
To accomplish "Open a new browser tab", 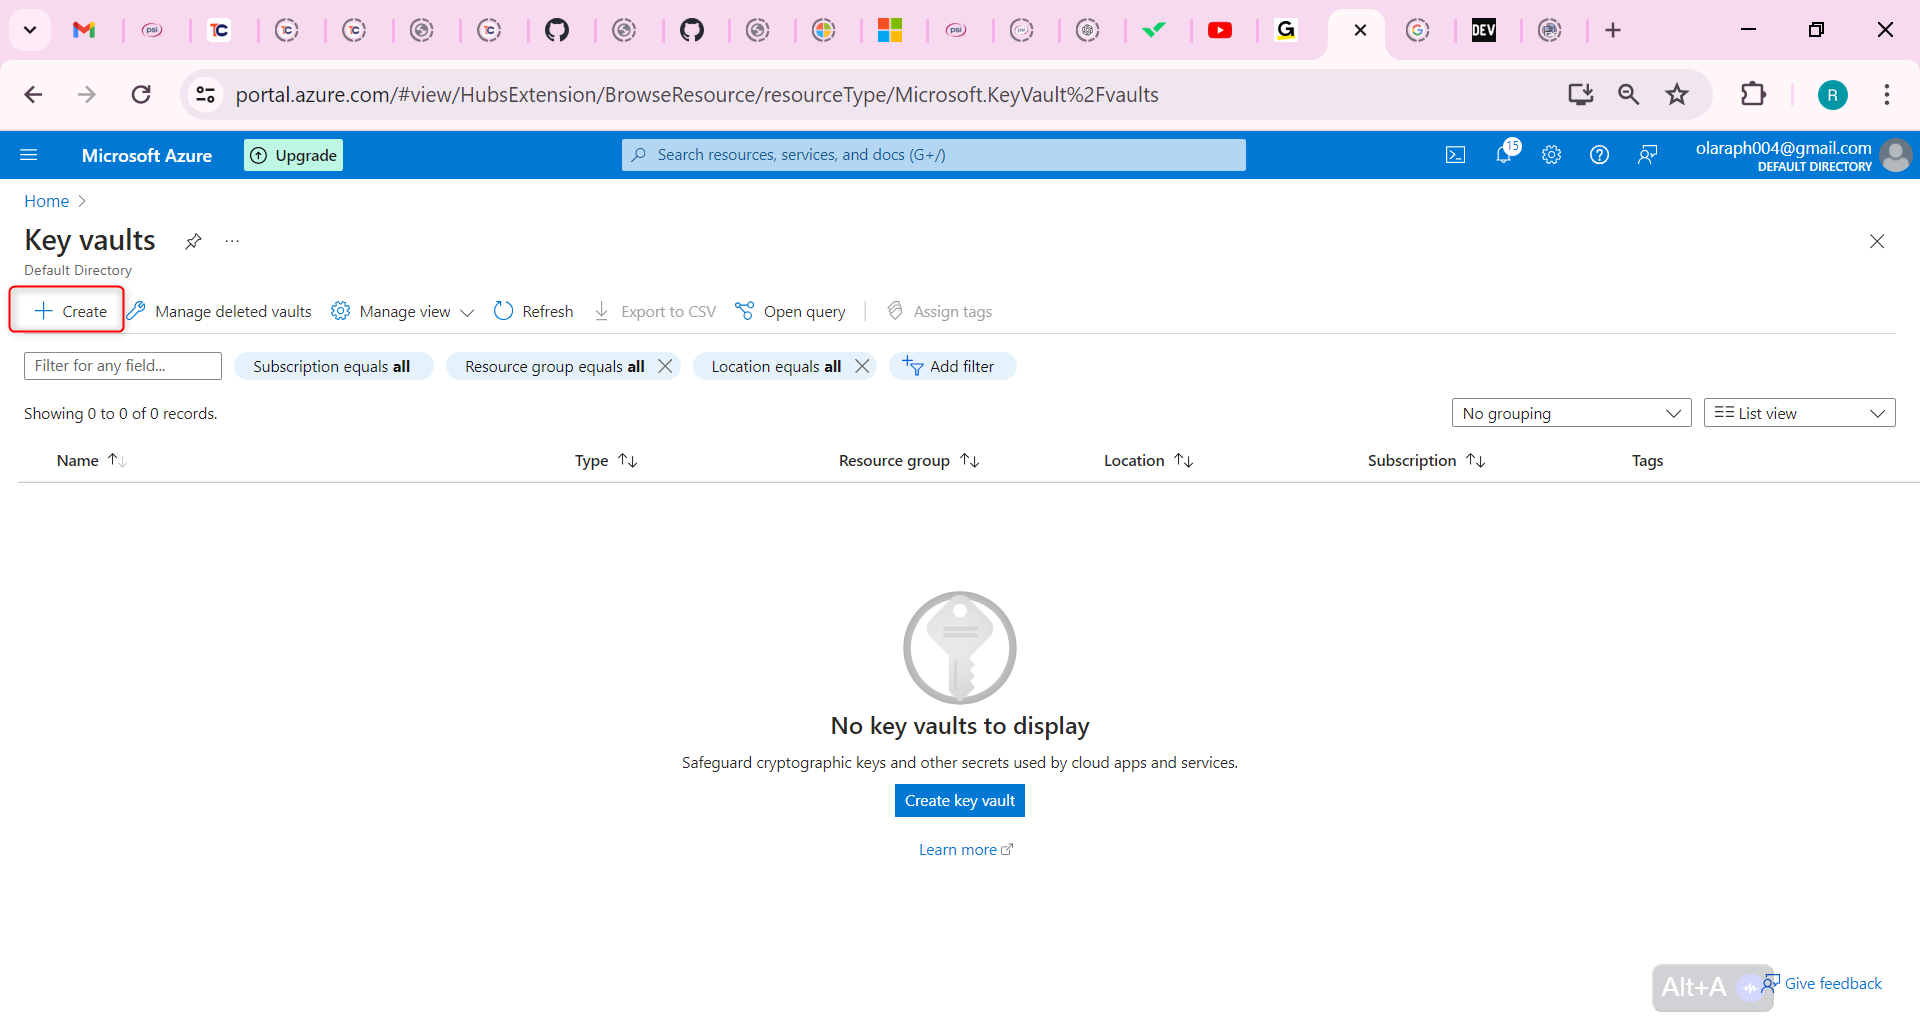I will (1613, 30).
